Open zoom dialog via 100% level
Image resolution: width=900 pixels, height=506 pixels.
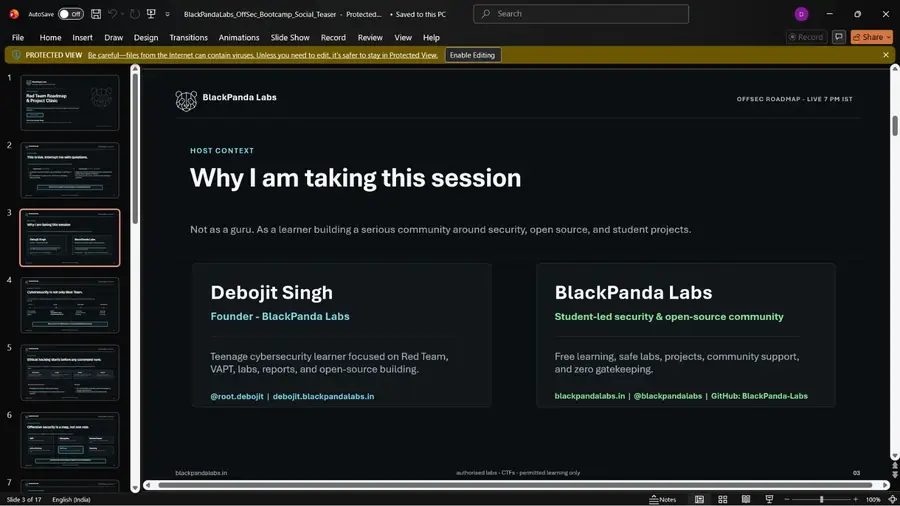872,500
